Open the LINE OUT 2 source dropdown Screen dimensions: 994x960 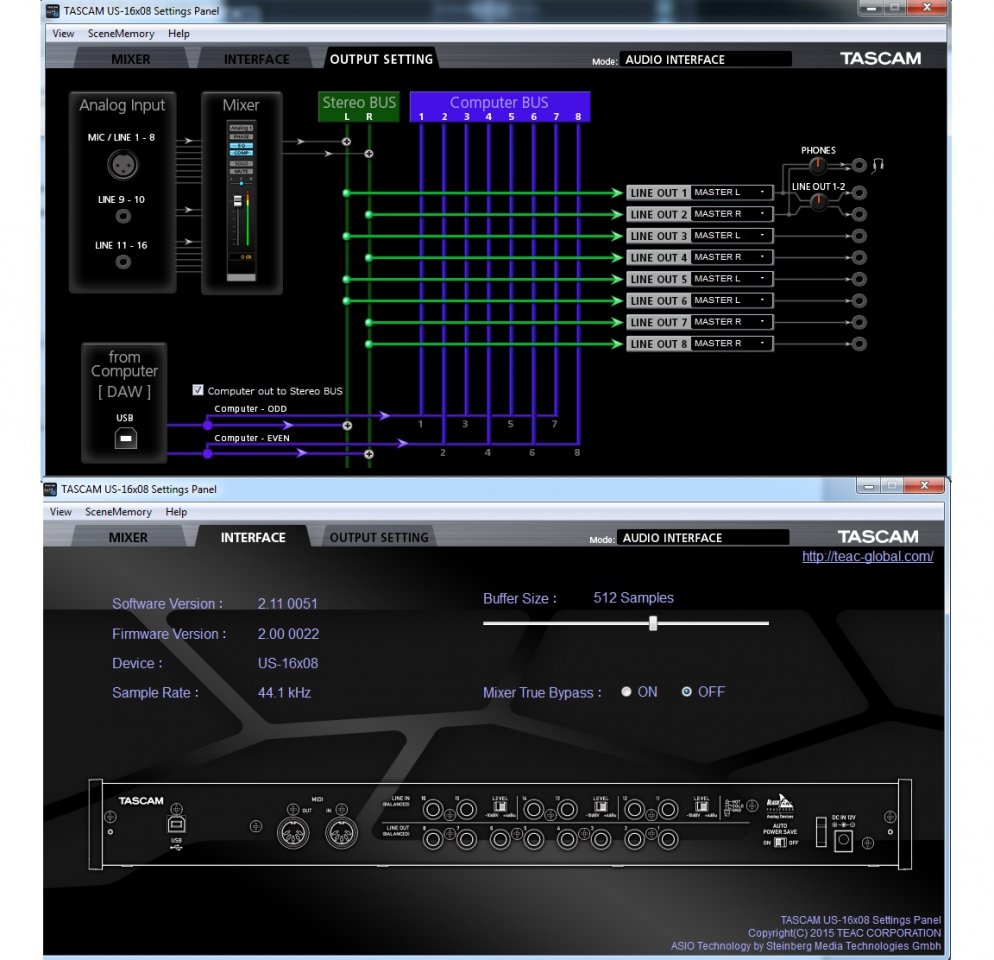[732, 214]
